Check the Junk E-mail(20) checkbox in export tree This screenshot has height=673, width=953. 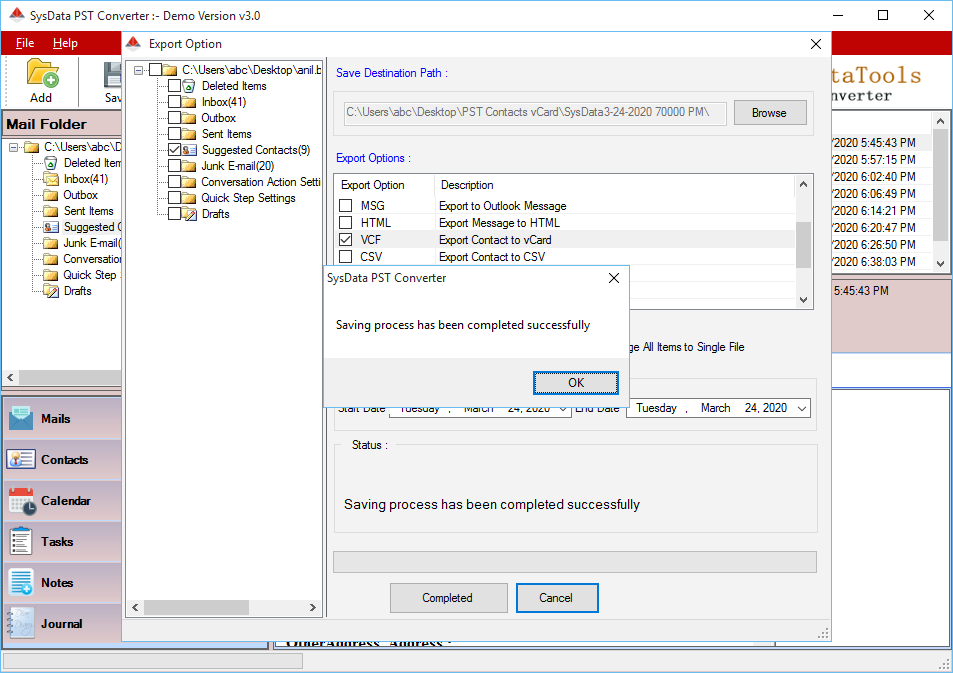click(x=174, y=165)
